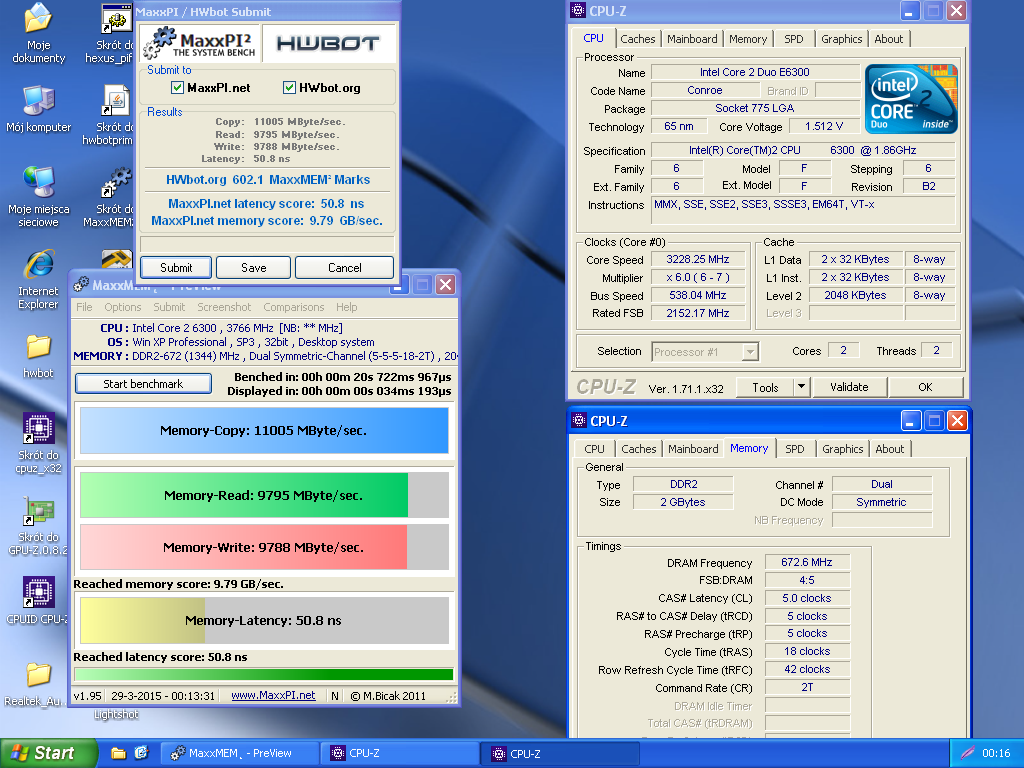Toggle the HWbot.org submit checkbox
The width and height of the screenshot is (1024, 768).
(x=289, y=88)
